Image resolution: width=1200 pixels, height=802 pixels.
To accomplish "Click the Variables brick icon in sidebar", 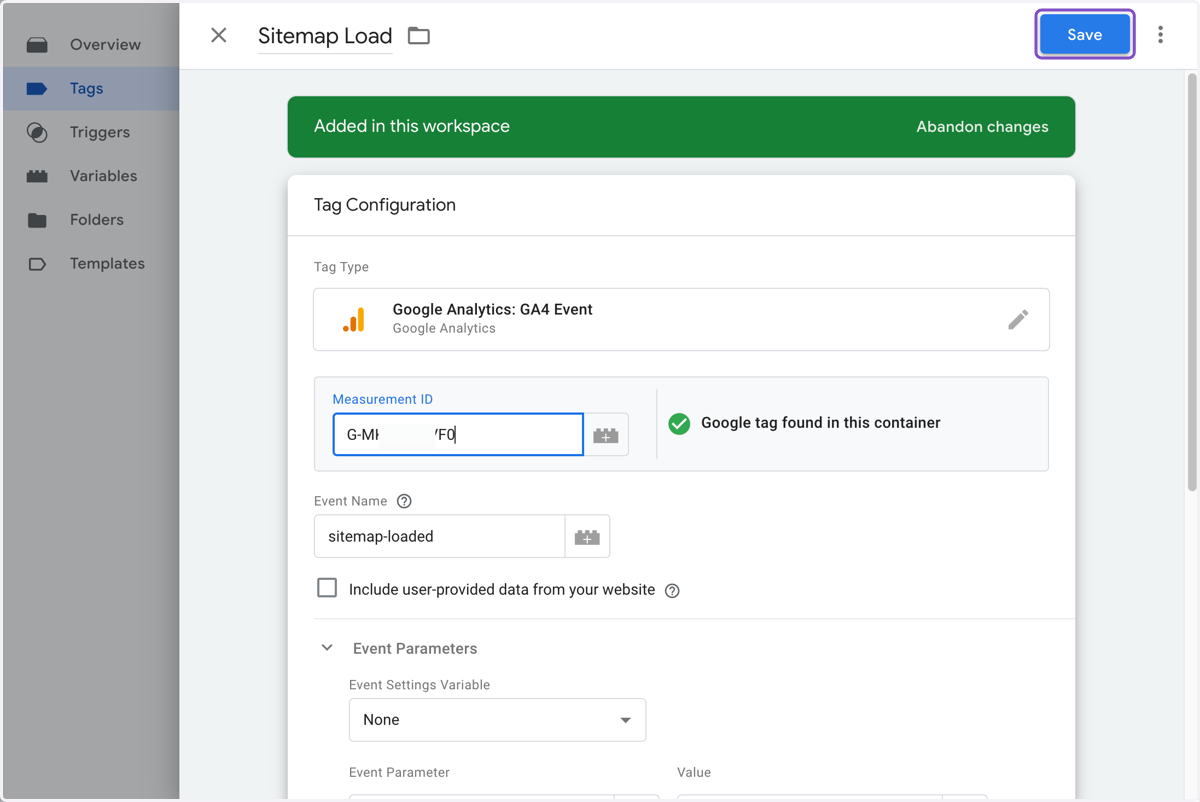I will click(37, 176).
